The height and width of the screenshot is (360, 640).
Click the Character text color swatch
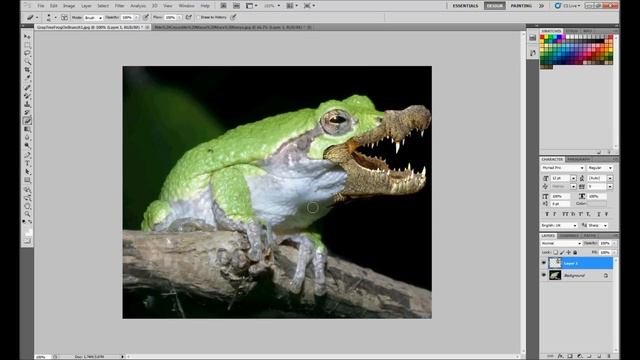coord(597,203)
